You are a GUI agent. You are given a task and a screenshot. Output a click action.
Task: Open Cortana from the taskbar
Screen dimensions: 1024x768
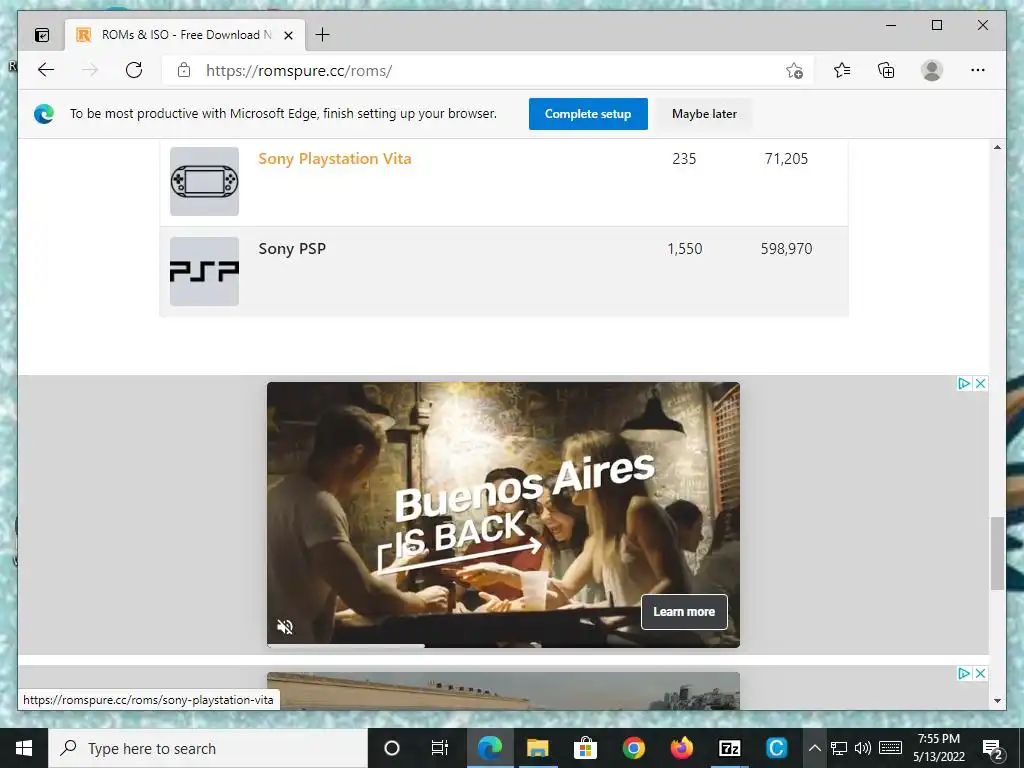coord(392,748)
